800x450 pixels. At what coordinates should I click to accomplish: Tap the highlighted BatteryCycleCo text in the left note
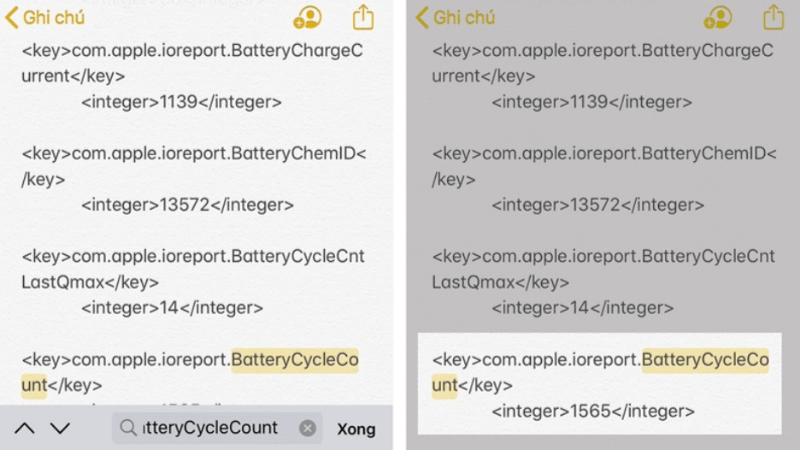pyautogui.click(x=294, y=360)
